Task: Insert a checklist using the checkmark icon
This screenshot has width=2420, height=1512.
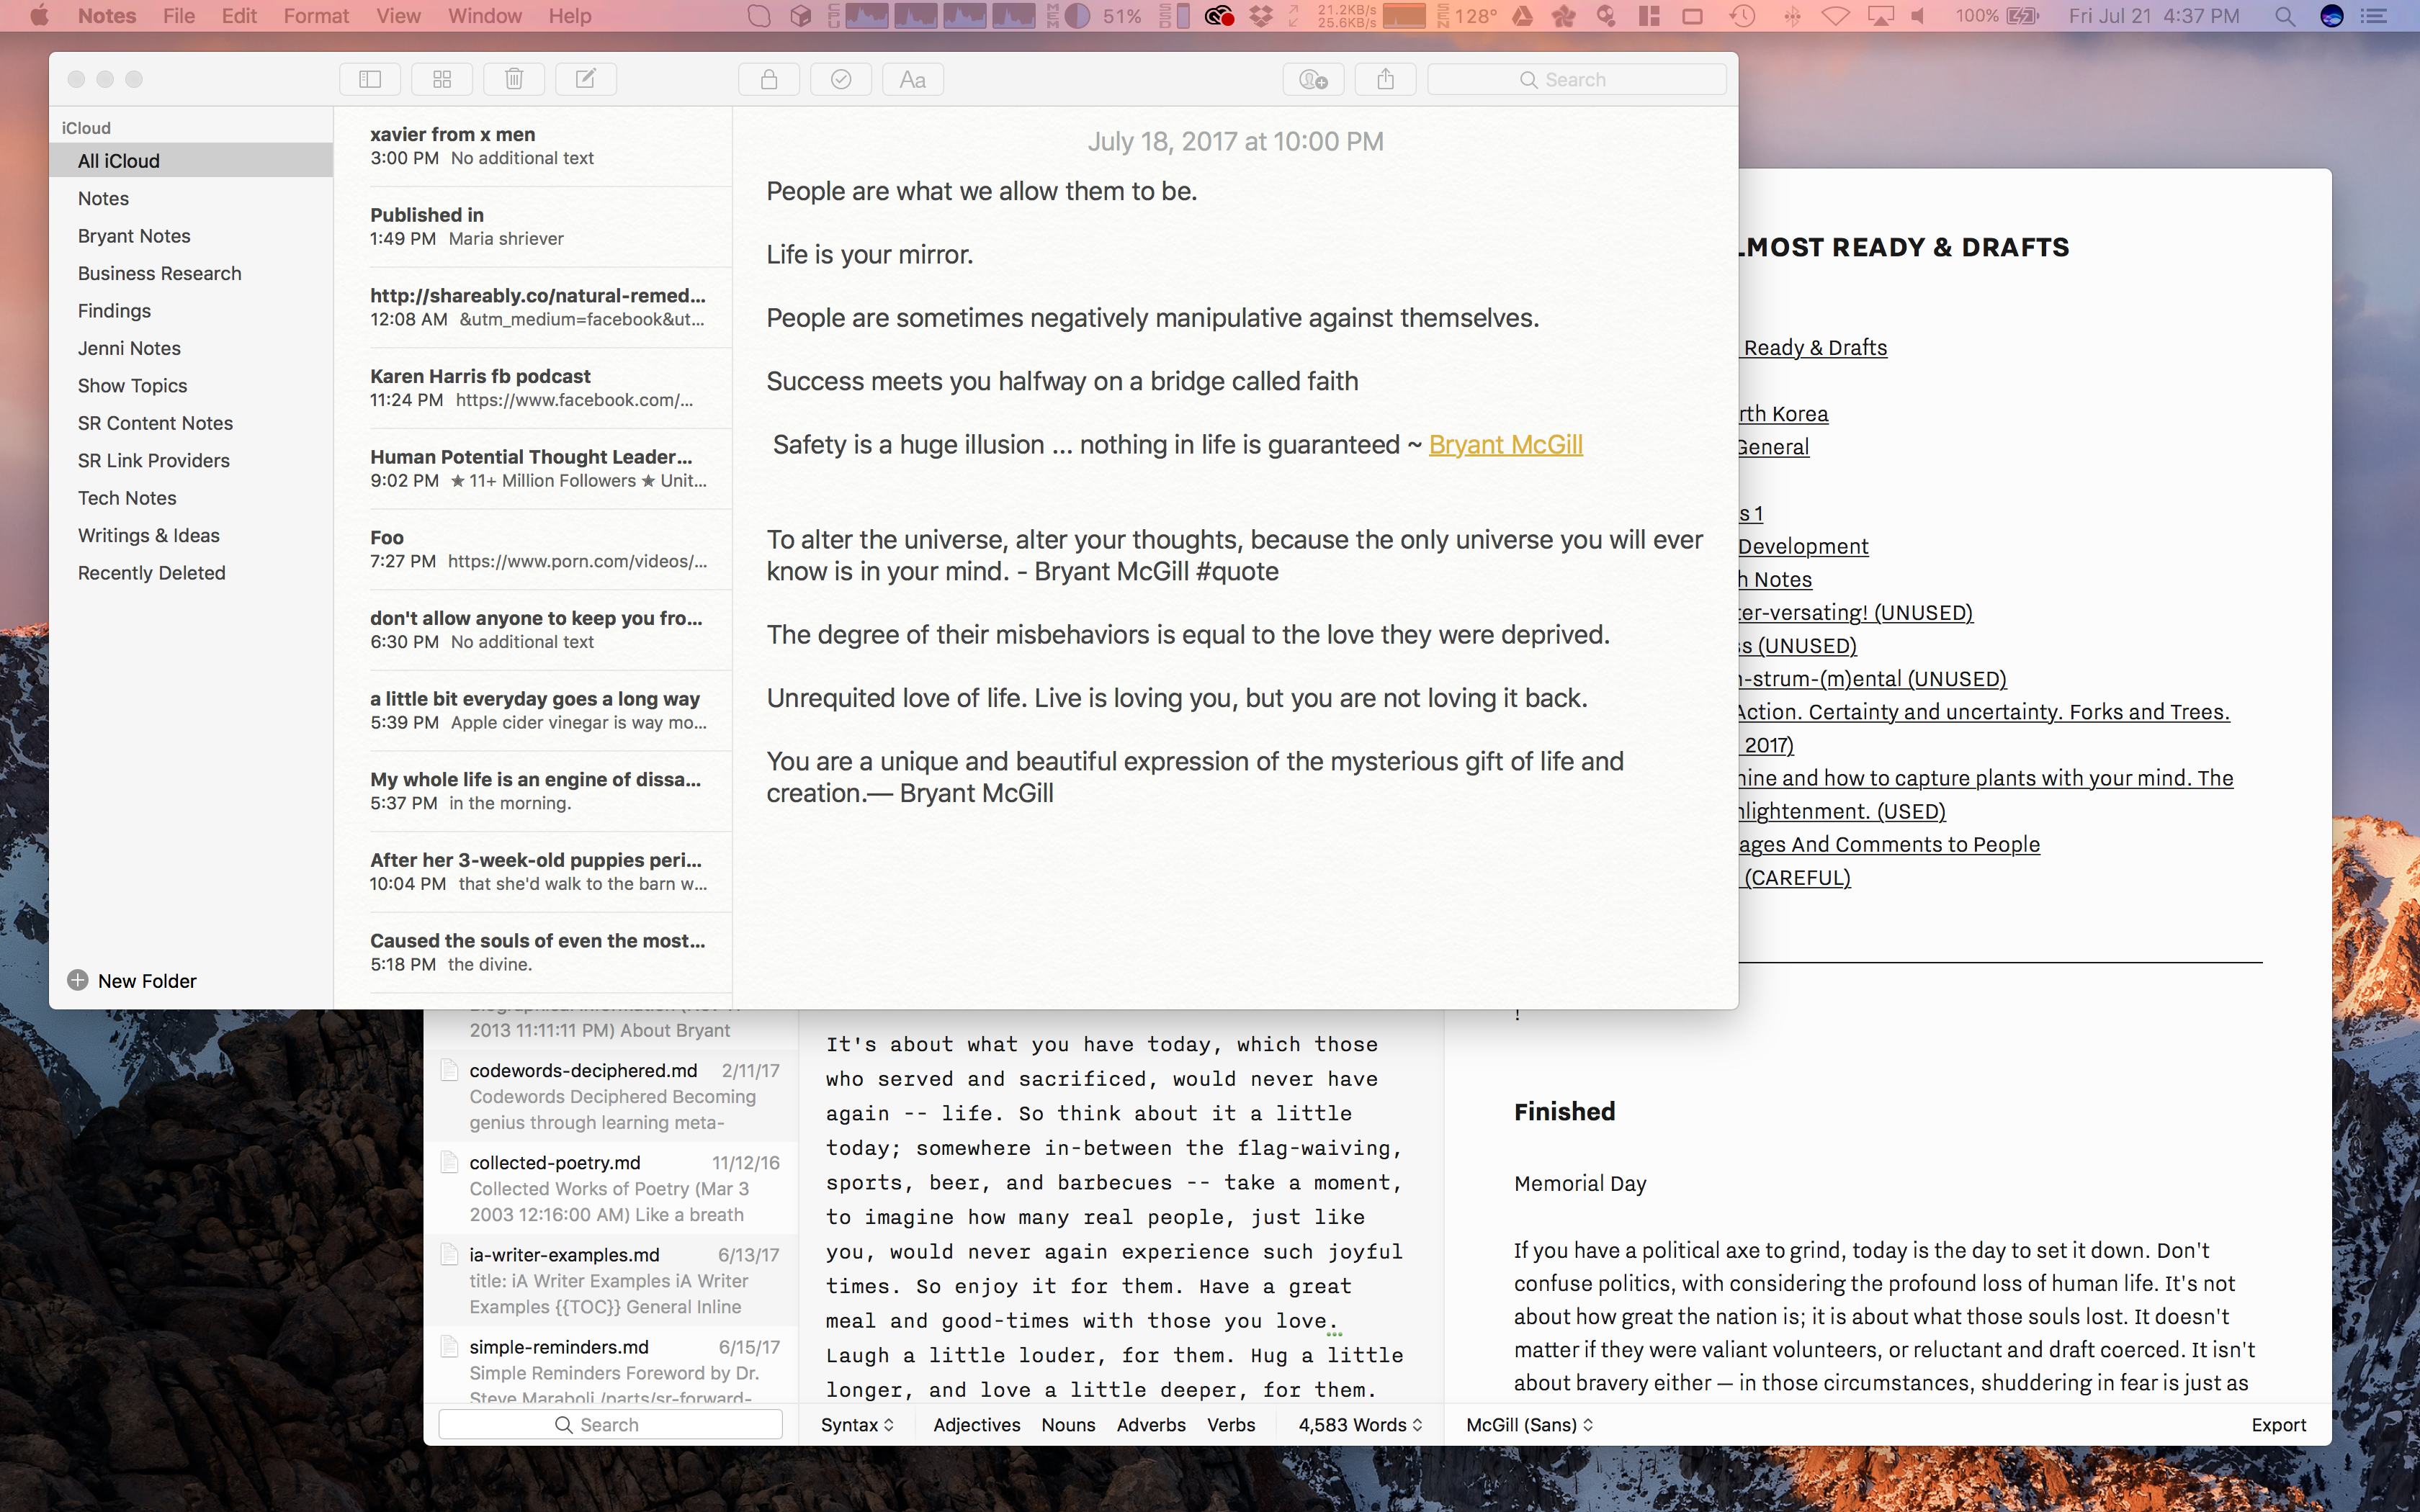Action: tap(841, 79)
